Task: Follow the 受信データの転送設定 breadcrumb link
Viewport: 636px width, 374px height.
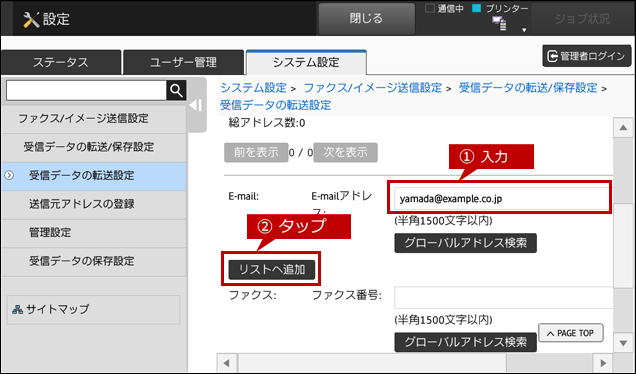Action: pos(275,105)
